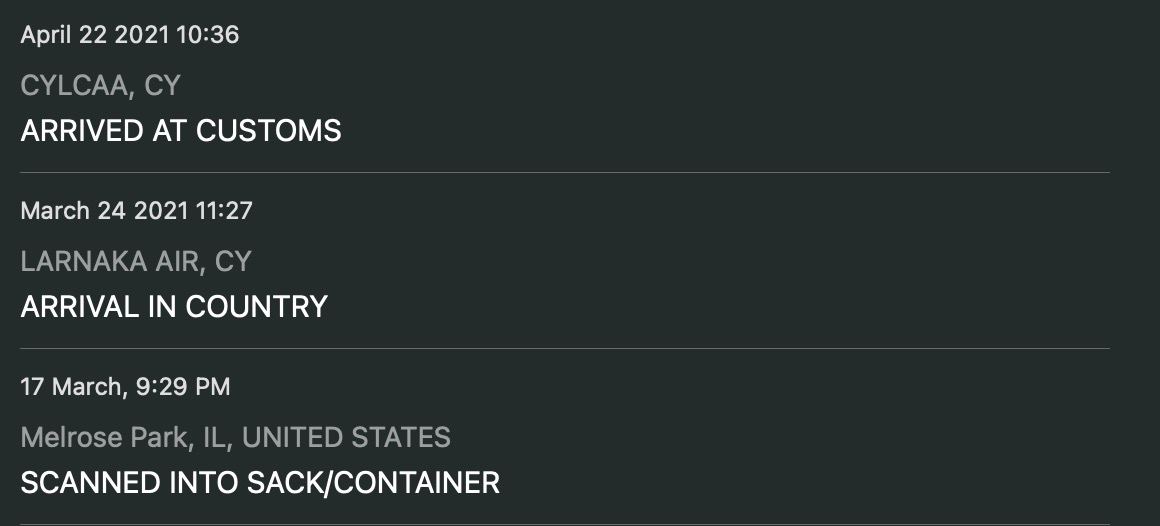
Task: Click the March 24 2021 11:27 timestamp
Action: [x=136, y=211]
